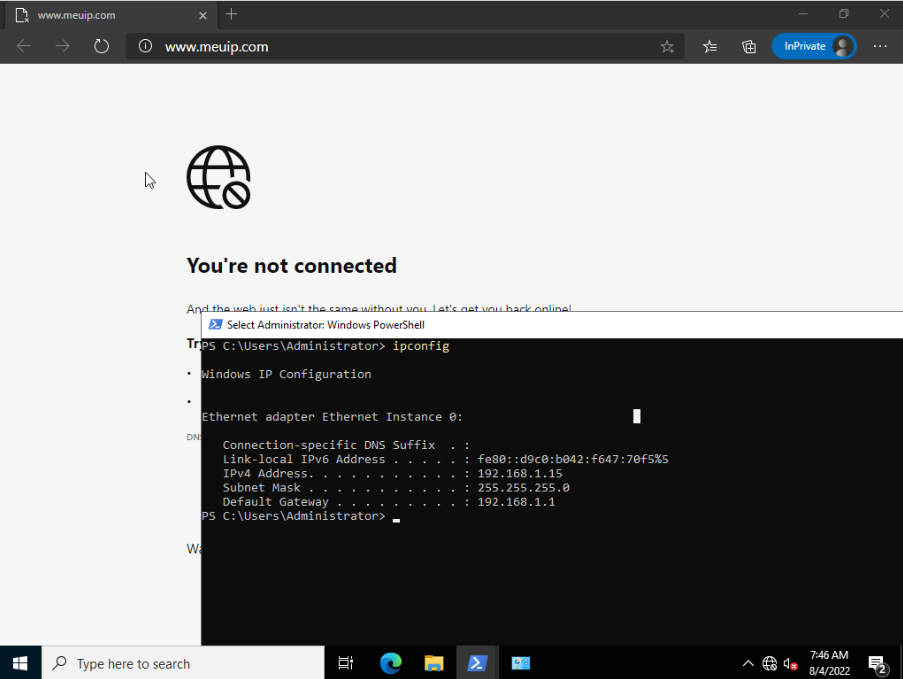The image size is (903, 679).
Task: Show hidden system tray icons
Action: [748, 663]
